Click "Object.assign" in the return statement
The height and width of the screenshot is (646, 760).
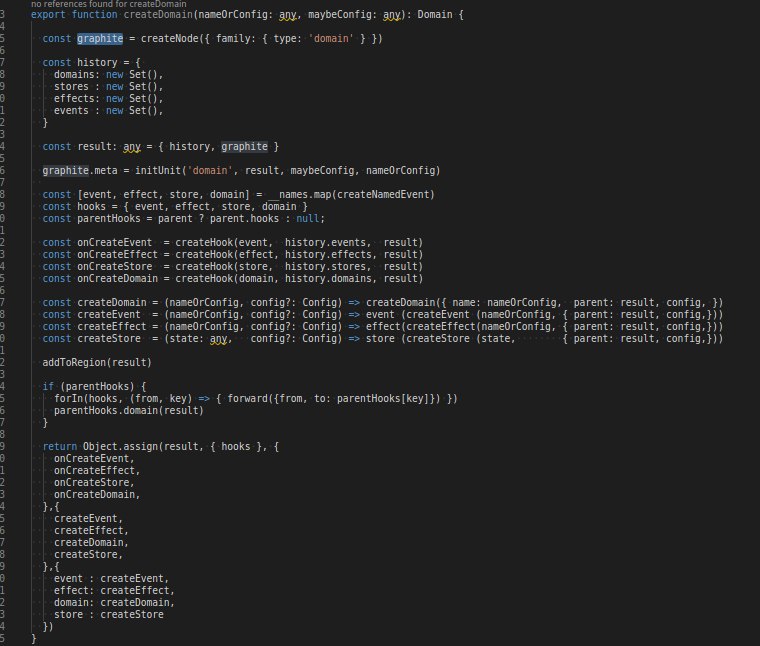click(120, 446)
